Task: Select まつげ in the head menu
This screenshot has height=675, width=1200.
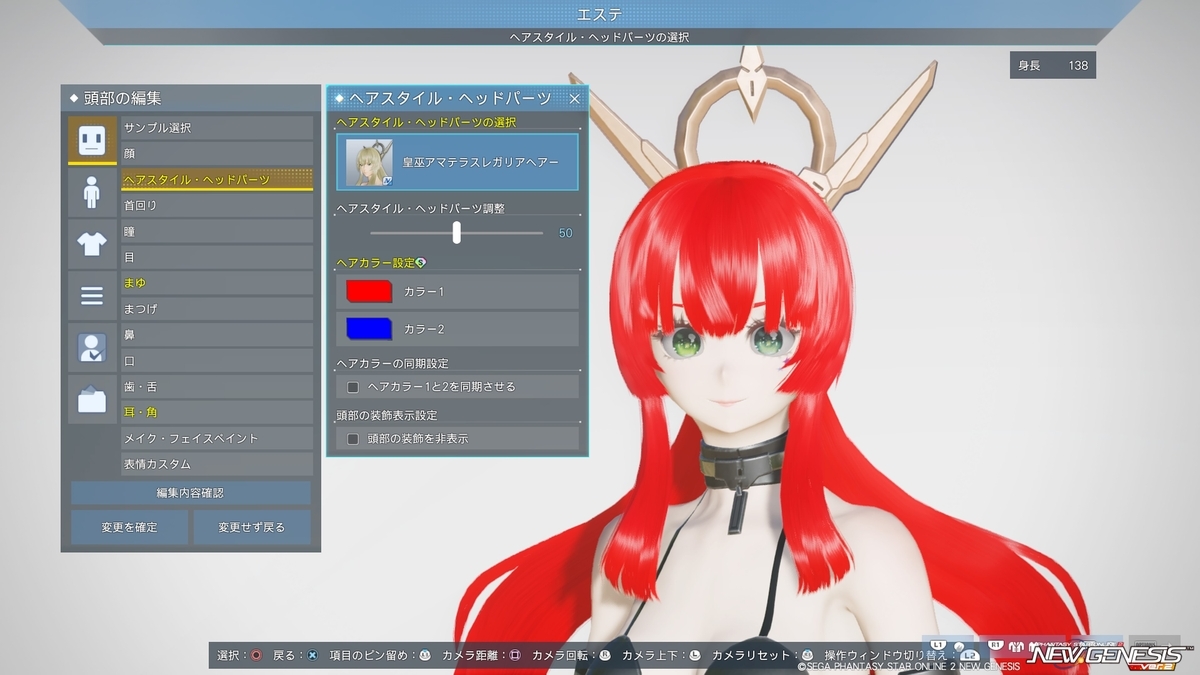Action: (x=217, y=309)
